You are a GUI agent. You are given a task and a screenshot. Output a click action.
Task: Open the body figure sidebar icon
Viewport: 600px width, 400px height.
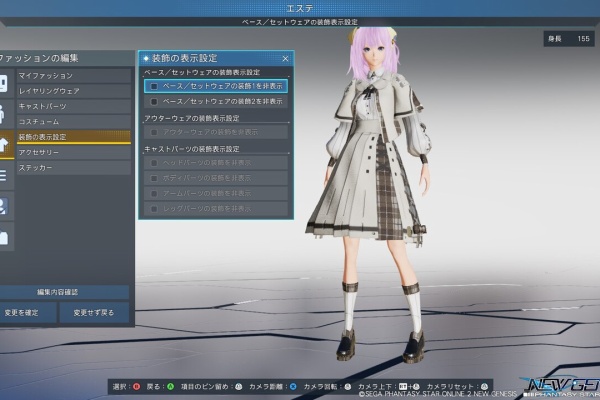(x=5, y=114)
